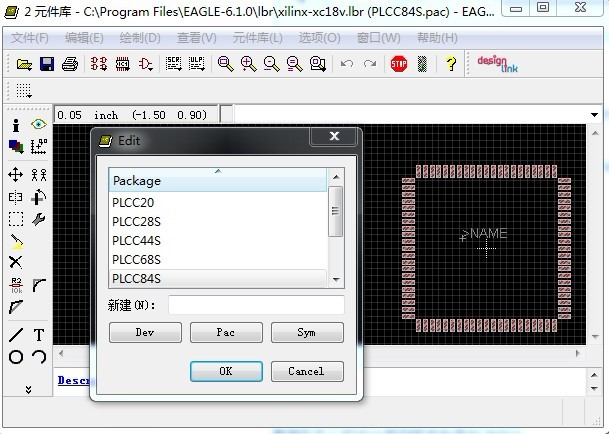Viewport: 609px width, 434px height.
Task: Open the Symbol editor gate icon
Action: point(146,64)
